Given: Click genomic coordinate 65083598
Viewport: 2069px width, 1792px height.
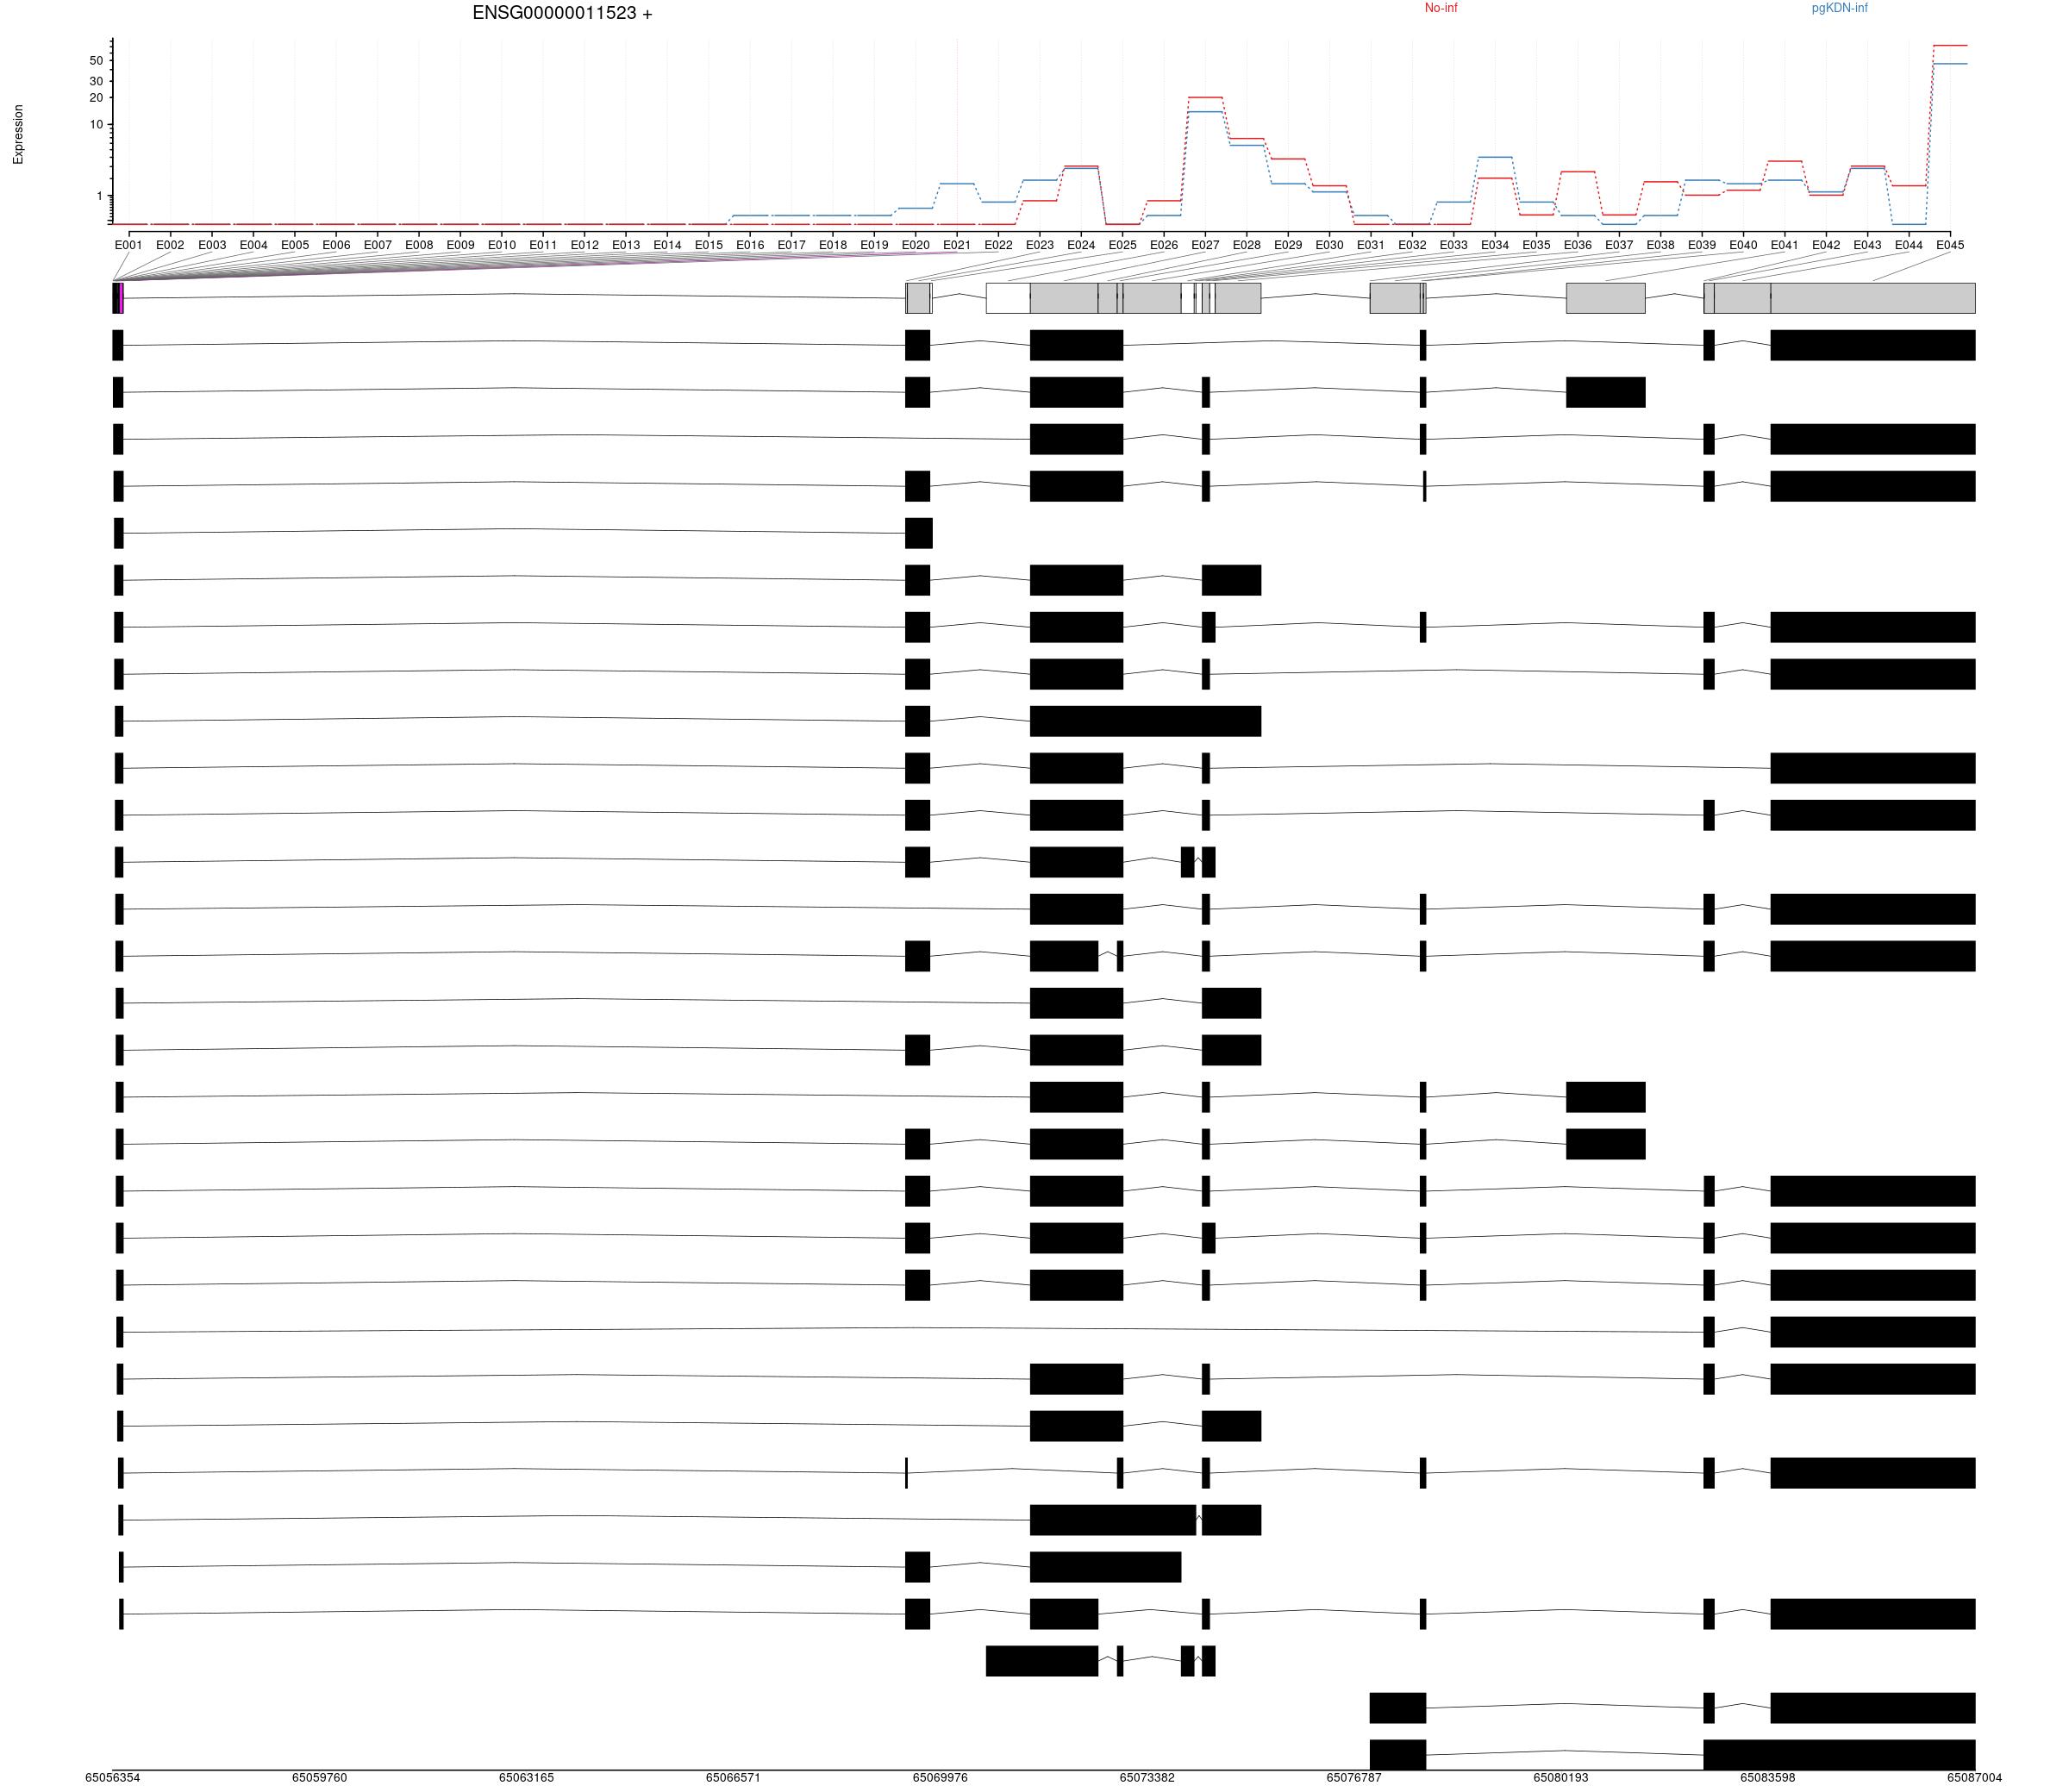Looking at the screenshot, I should [1768, 1778].
